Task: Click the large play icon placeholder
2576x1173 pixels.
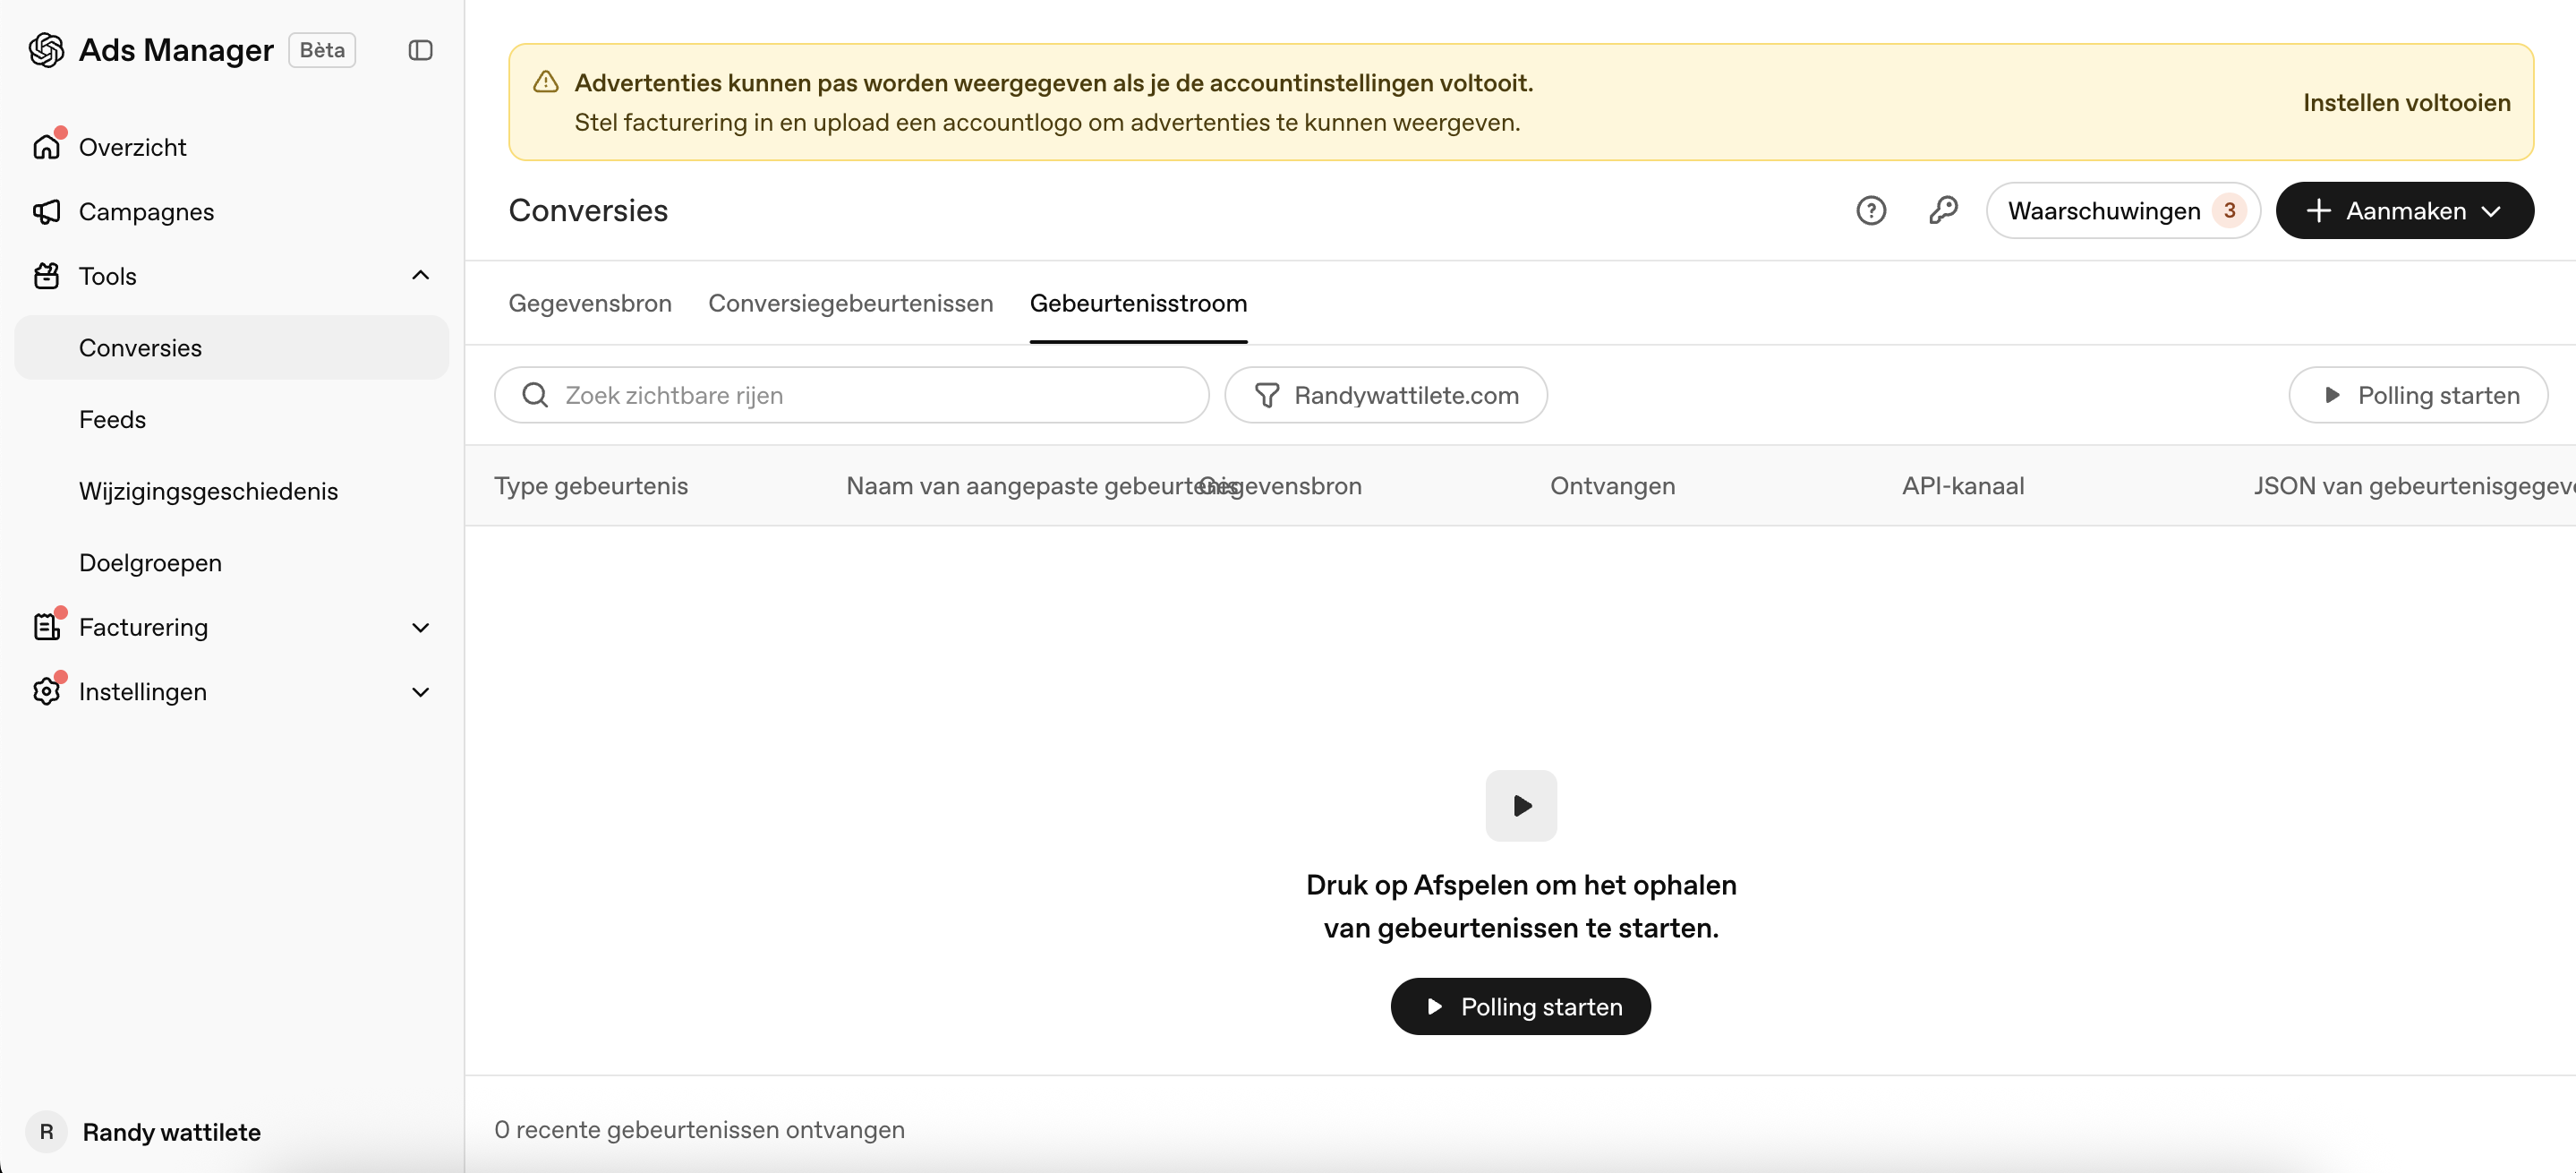Action: [1521, 805]
